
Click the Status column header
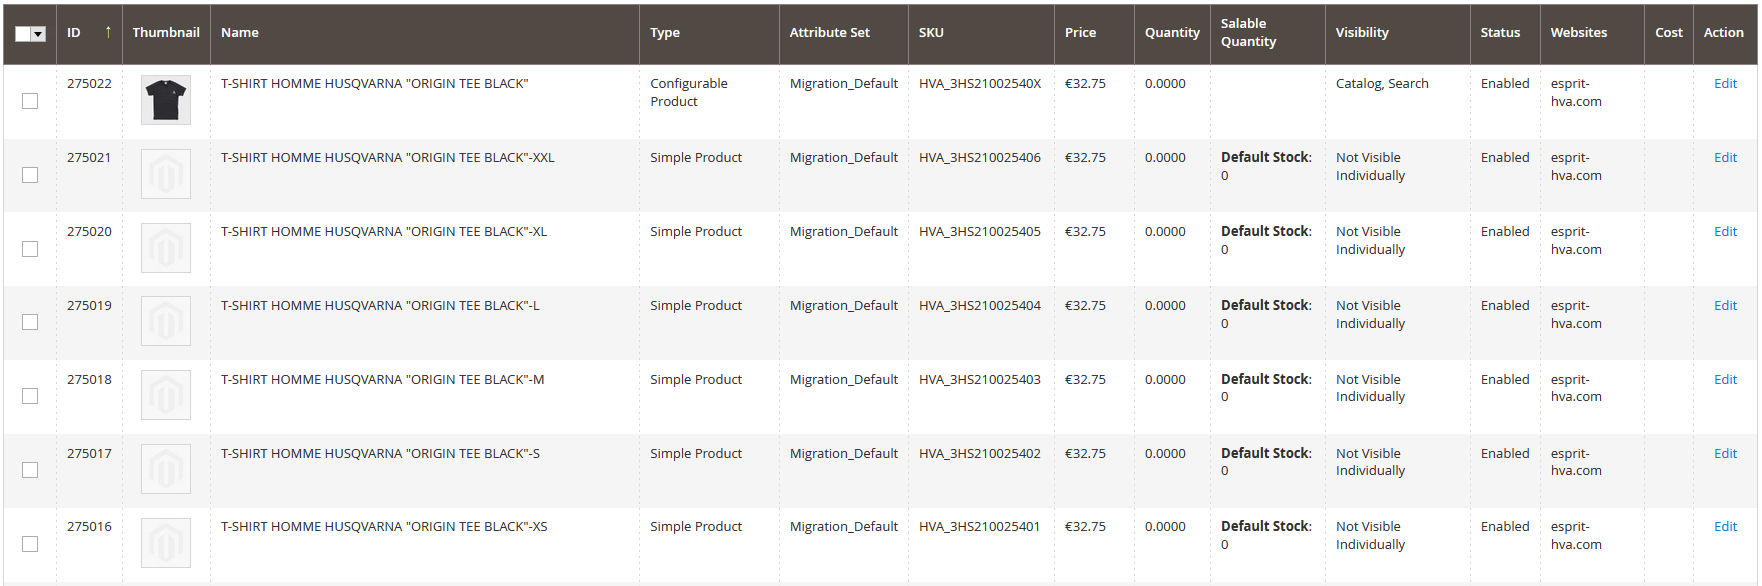(x=1503, y=32)
